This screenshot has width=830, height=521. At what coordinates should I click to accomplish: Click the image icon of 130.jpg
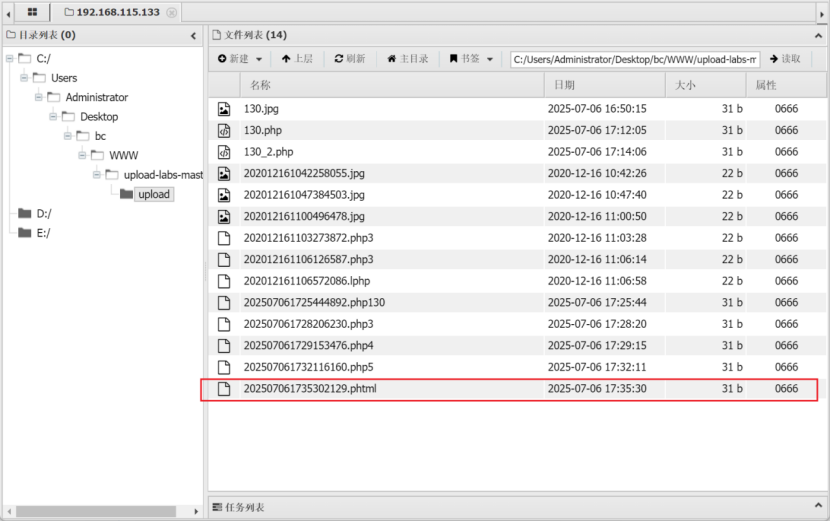[x=224, y=109]
